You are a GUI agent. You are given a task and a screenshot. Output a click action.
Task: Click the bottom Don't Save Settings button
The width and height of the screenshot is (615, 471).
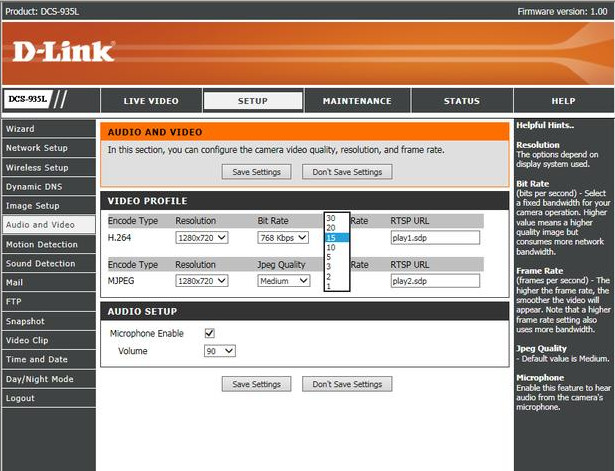(347, 384)
